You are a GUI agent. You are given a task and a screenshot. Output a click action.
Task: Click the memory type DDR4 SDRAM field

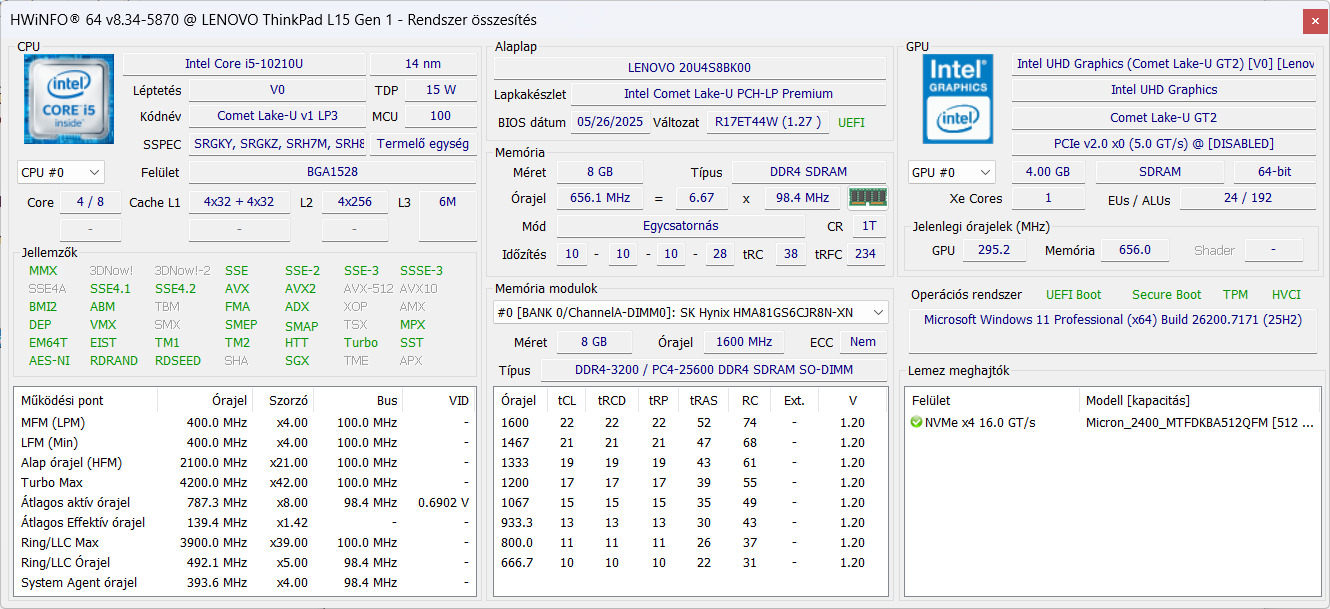[809, 172]
